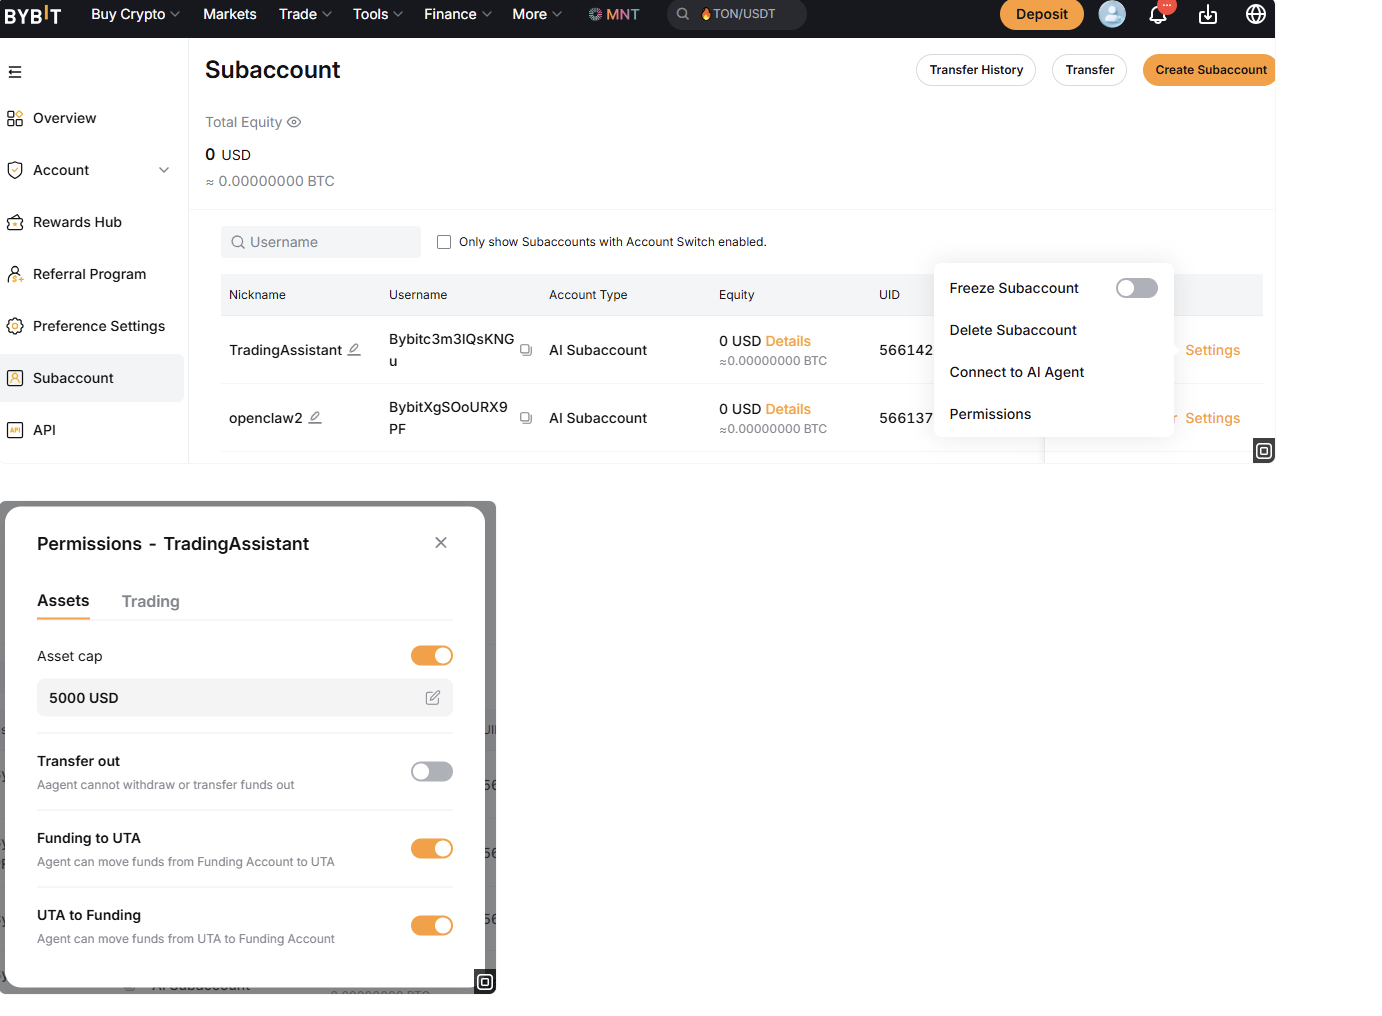This screenshot has width=1382, height=1016.
Task: Click the user profile avatar icon
Action: (1112, 14)
